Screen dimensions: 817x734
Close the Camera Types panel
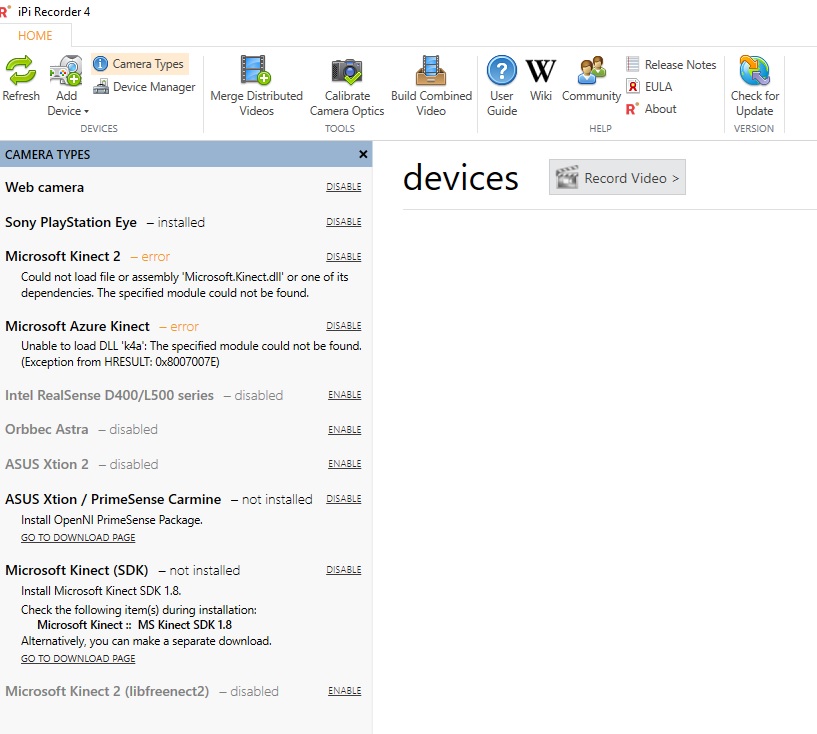[363, 154]
